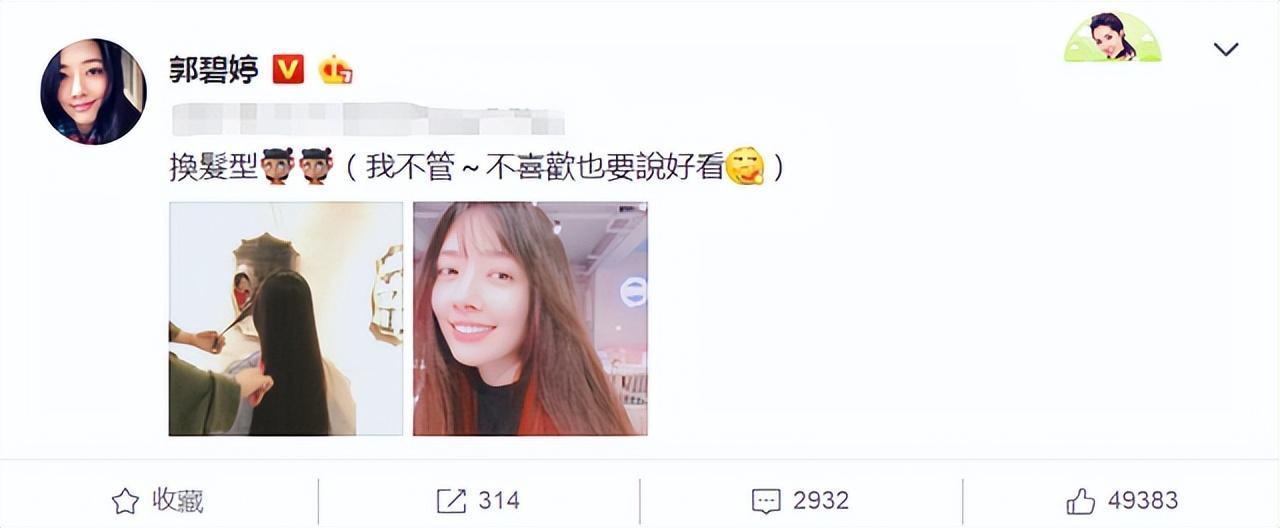The image size is (1280, 528).
Task: Click the orange V verified badge
Action: (x=289, y=69)
